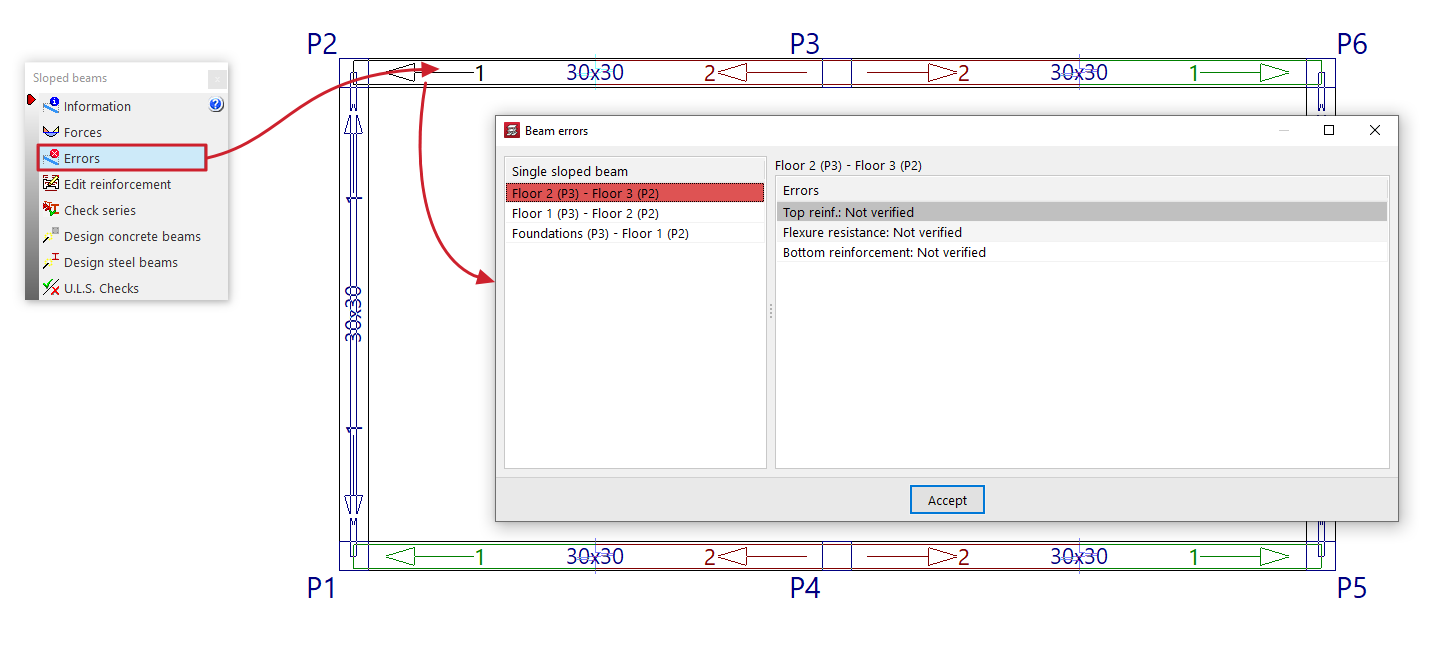The width and height of the screenshot is (1432, 651).
Task: Select Foundations (P3) - Floor 1 (P2) beam
Action: [x=635, y=233]
